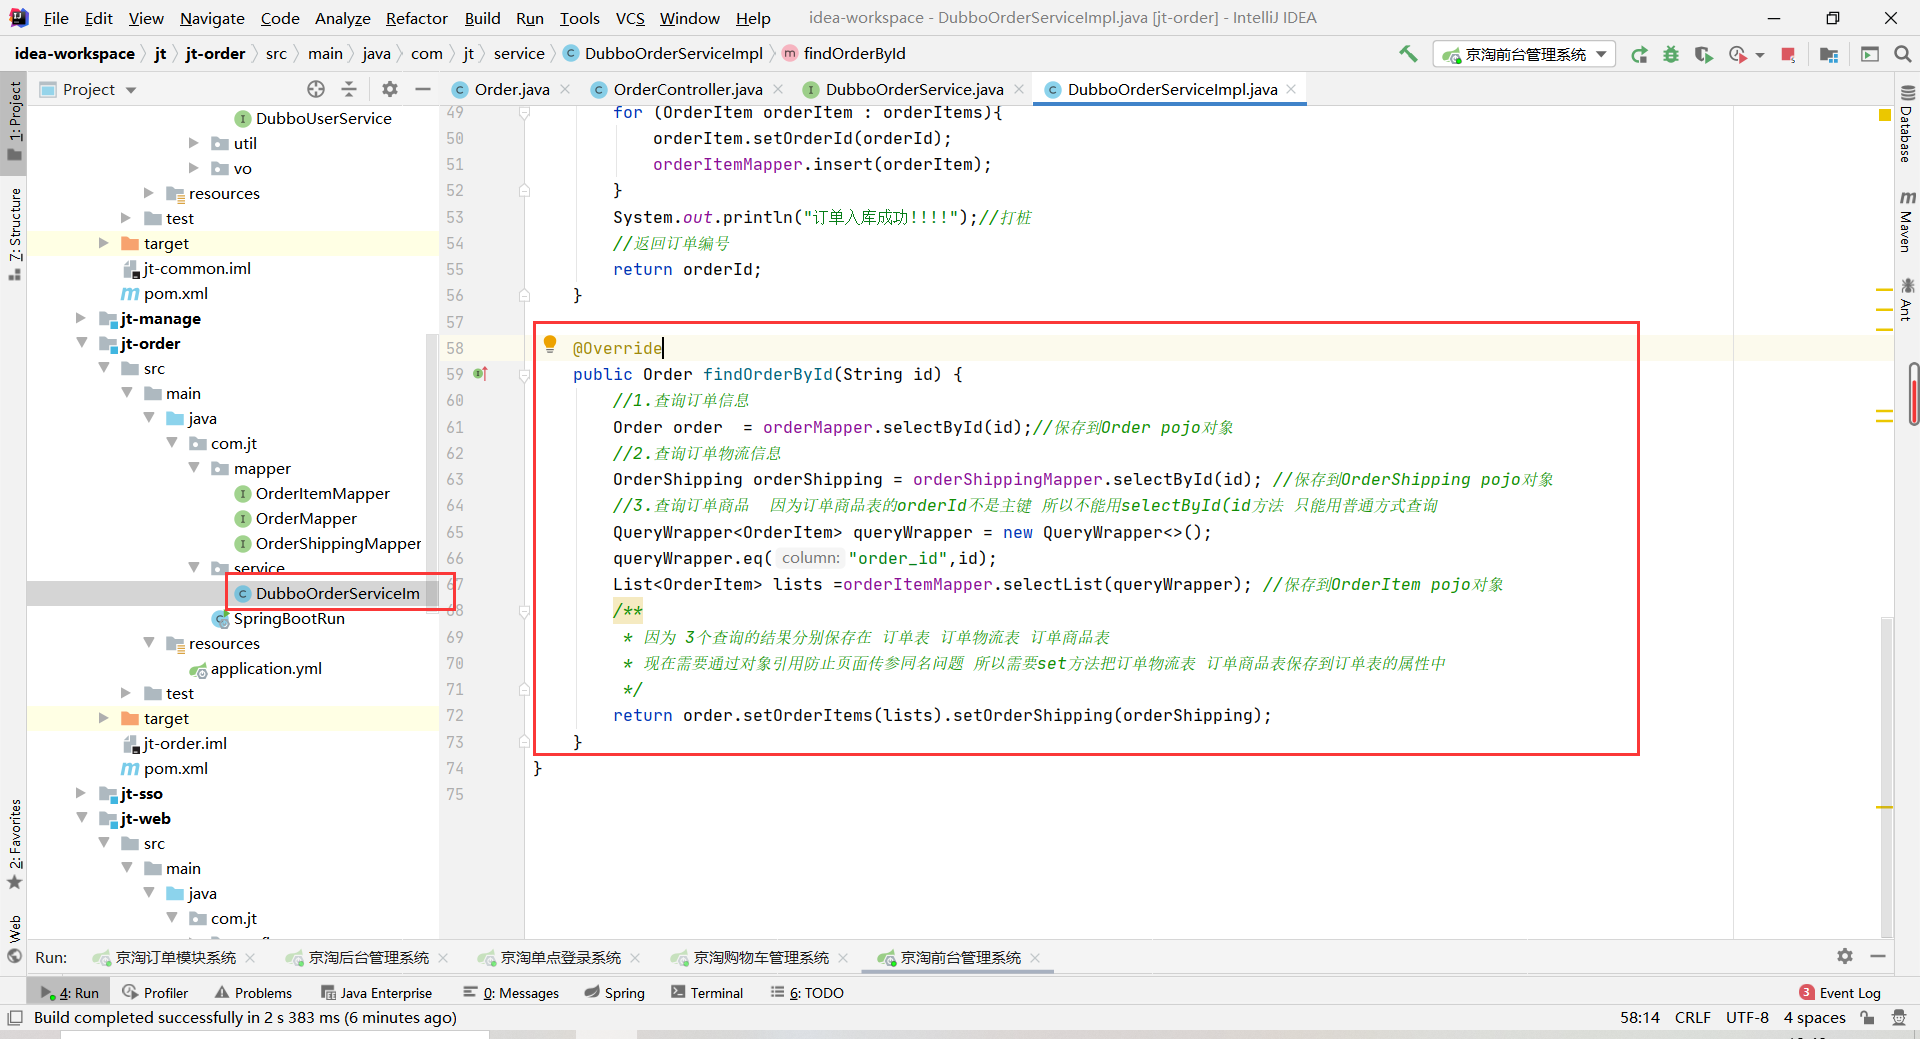Open the 6: TODO tool window
Image resolution: width=1920 pixels, height=1039 pixels.
click(807, 993)
